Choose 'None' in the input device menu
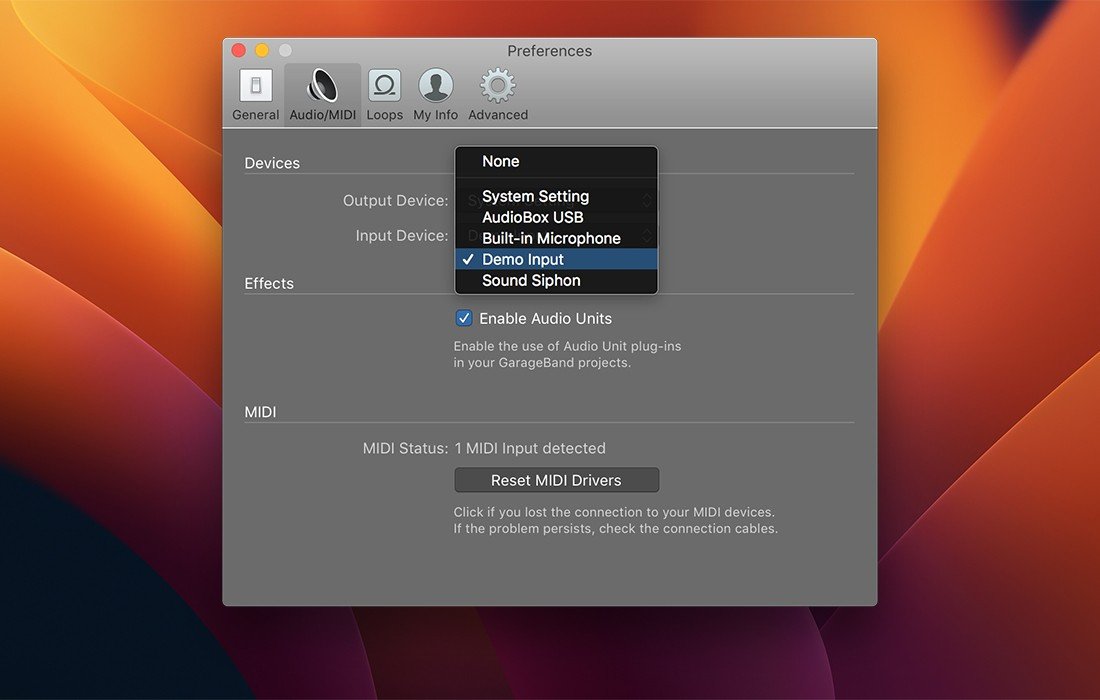Image resolution: width=1100 pixels, height=700 pixels. 500,161
